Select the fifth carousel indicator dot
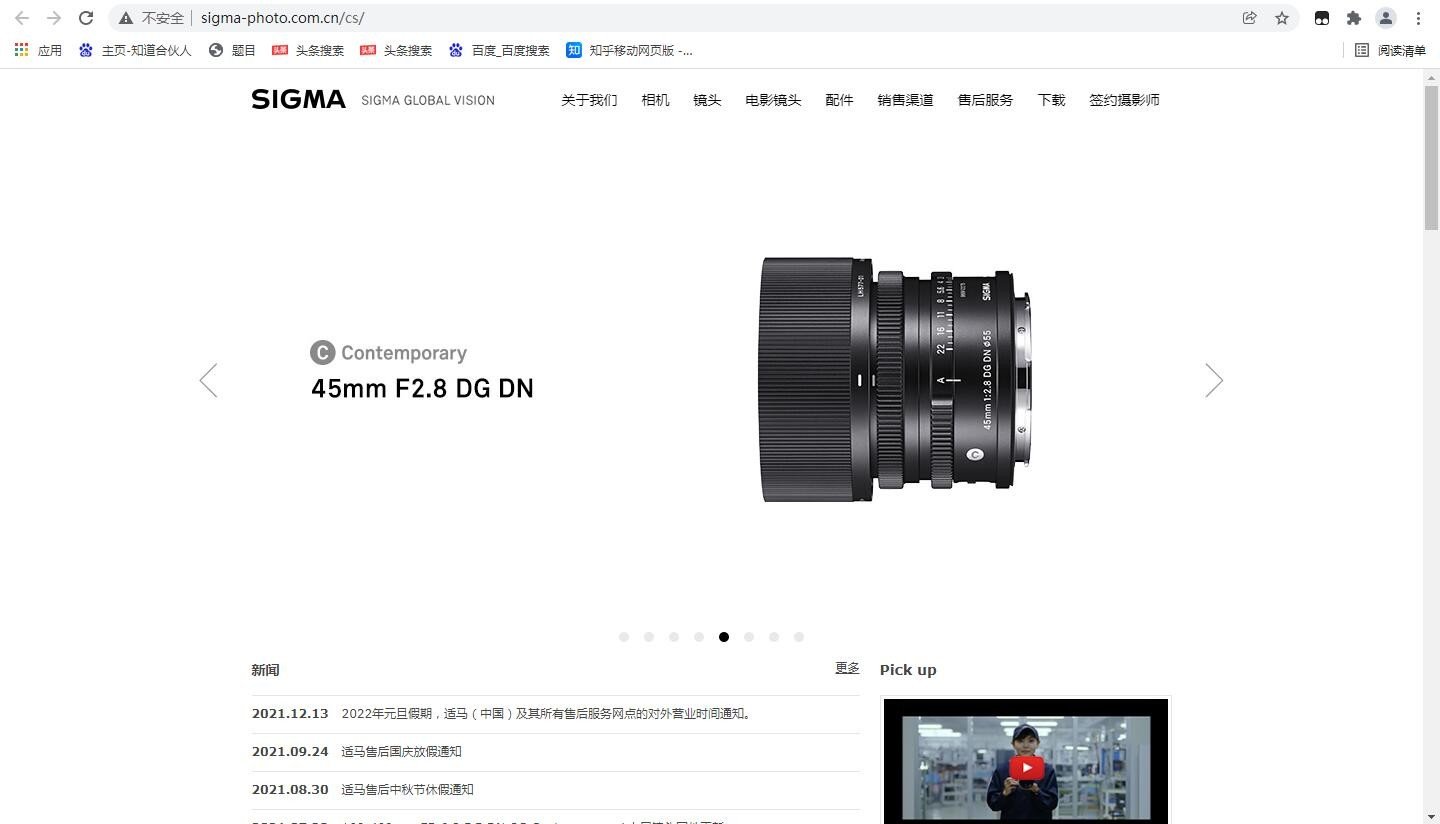 (723, 636)
